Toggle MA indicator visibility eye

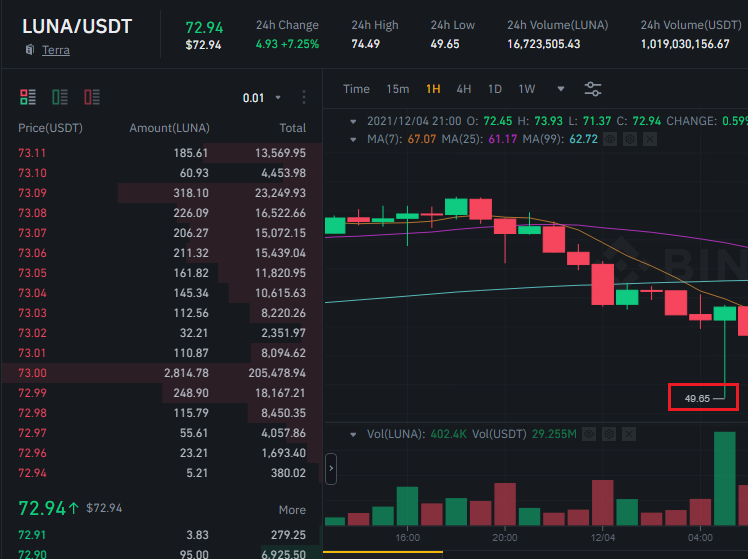pos(610,139)
